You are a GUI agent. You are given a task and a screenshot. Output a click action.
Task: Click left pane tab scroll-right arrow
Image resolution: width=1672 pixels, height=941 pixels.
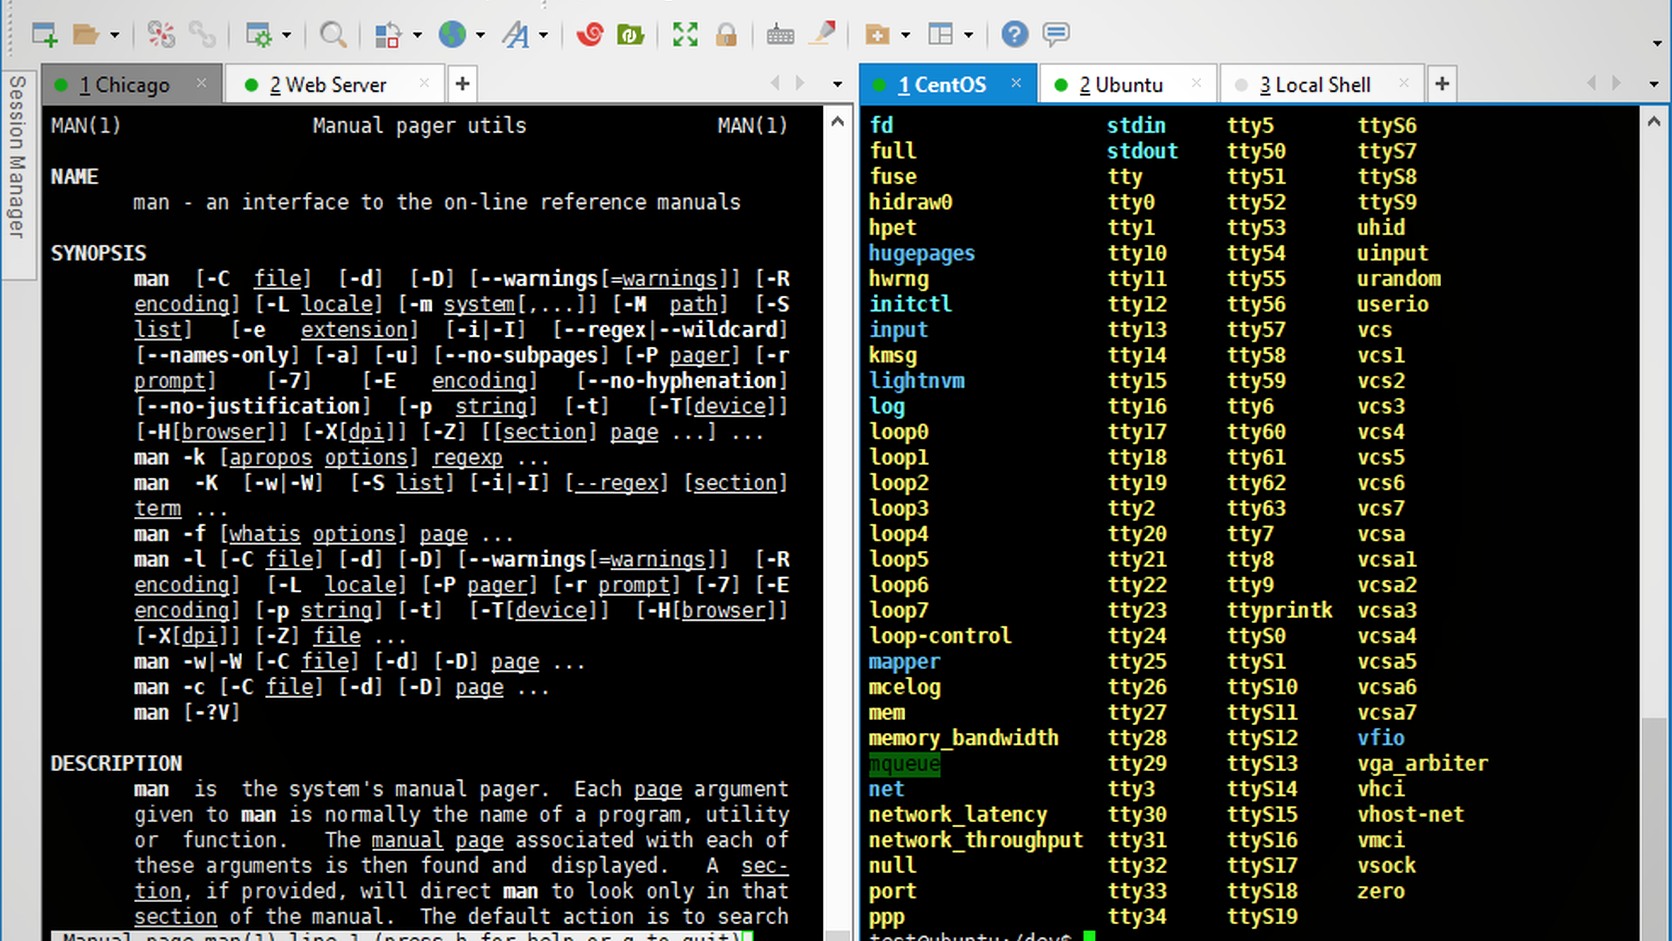pos(800,84)
